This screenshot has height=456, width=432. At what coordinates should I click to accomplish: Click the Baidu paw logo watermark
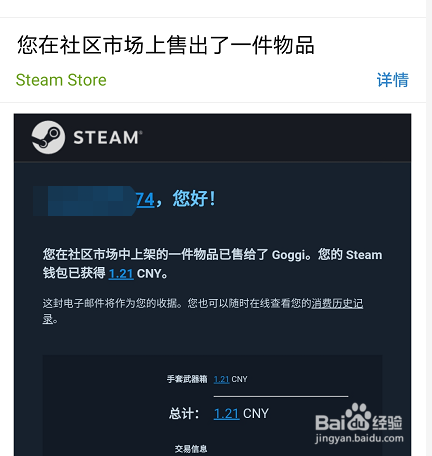358,417
